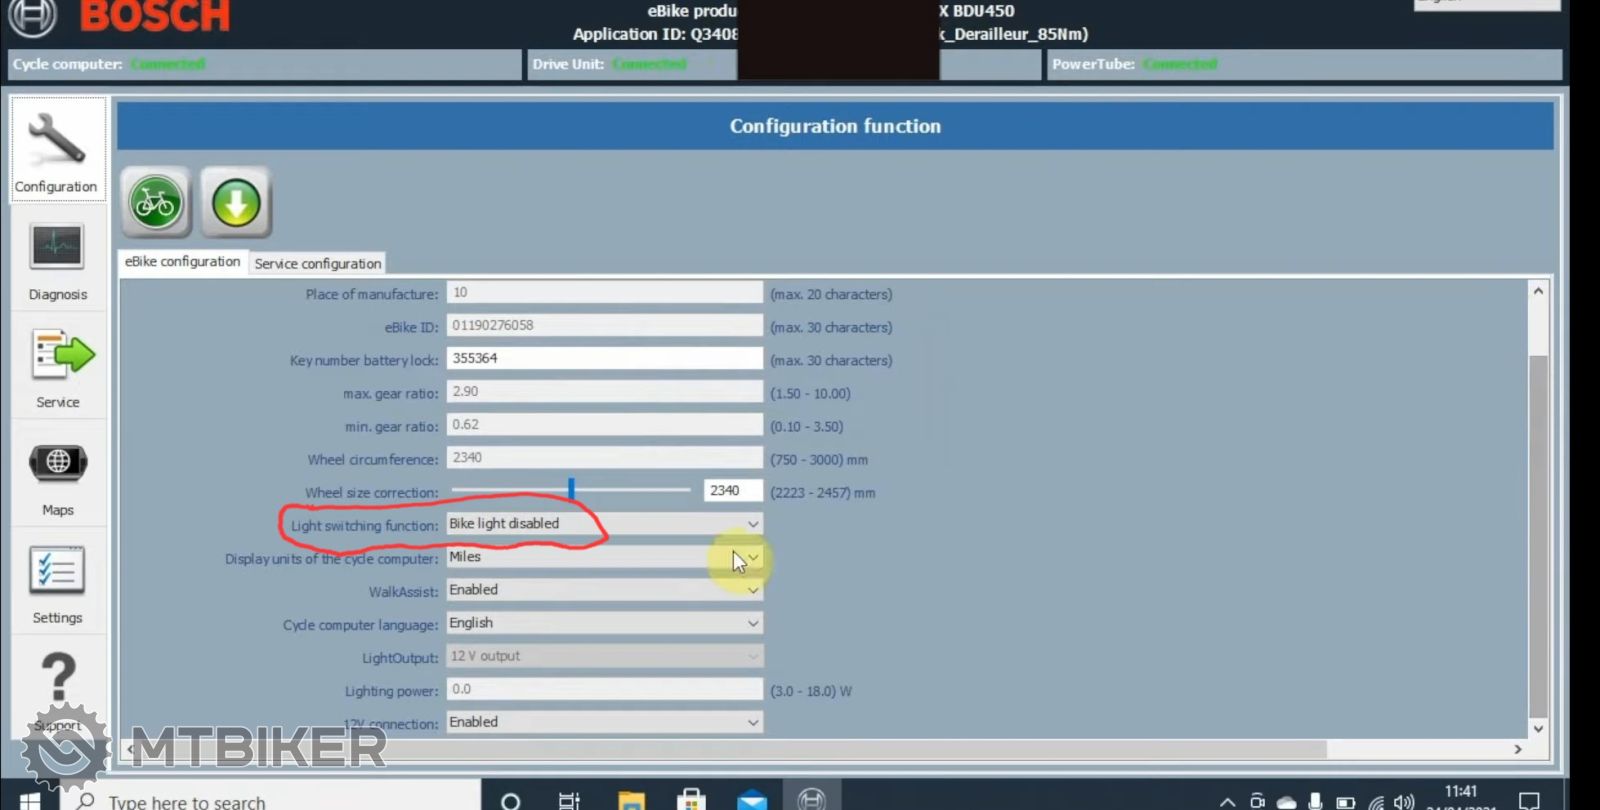
Task: Switch to the Service configuration tab
Action: pyautogui.click(x=317, y=263)
